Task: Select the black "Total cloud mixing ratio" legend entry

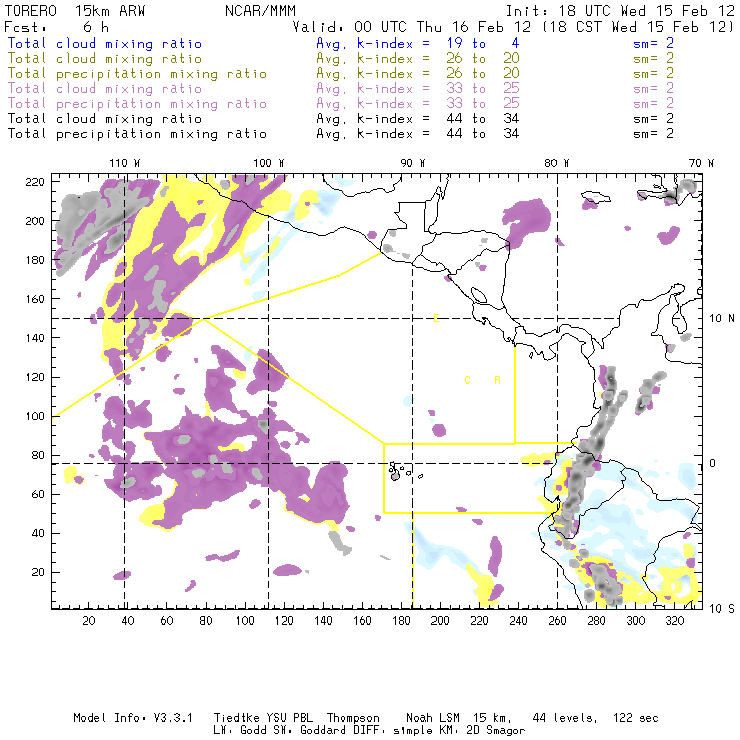Action: 105,118
